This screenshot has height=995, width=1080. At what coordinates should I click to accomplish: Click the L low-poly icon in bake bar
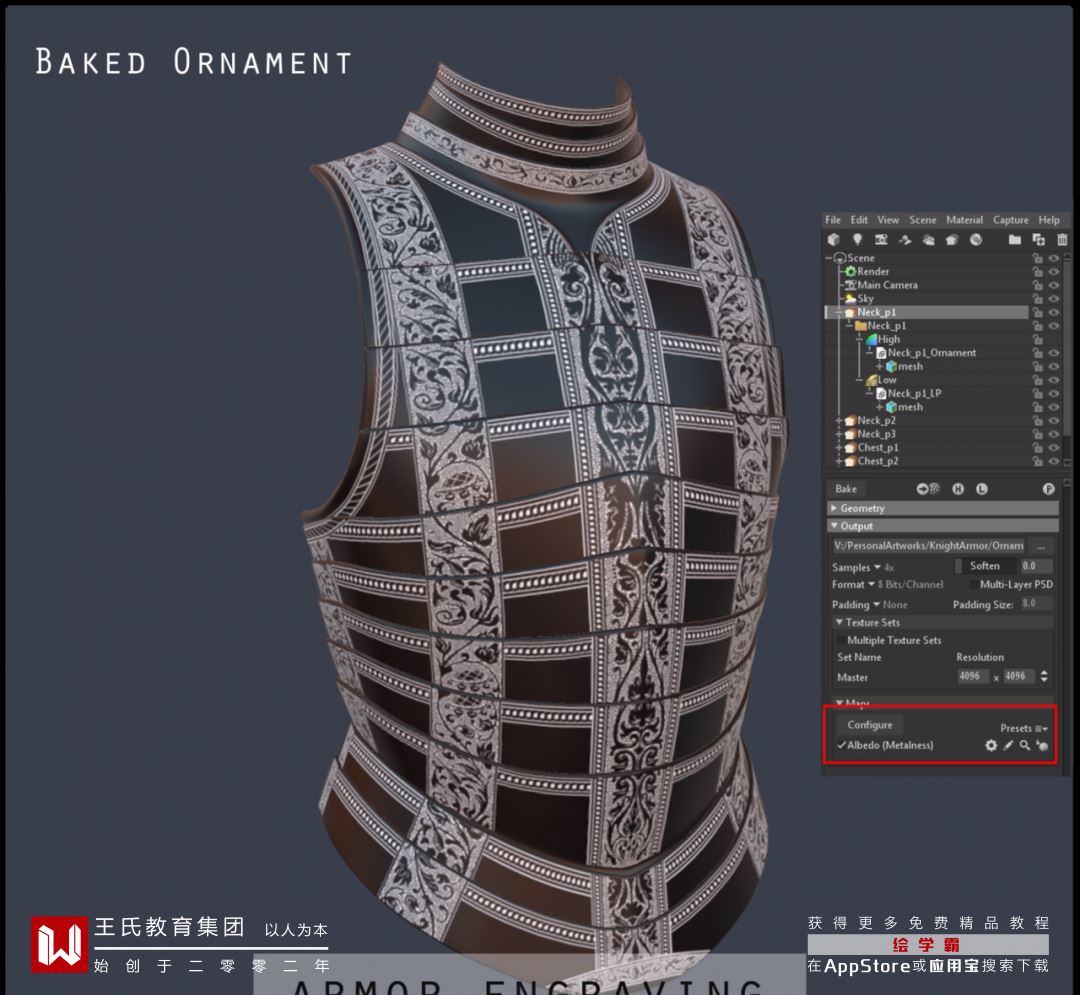[x=982, y=489]
